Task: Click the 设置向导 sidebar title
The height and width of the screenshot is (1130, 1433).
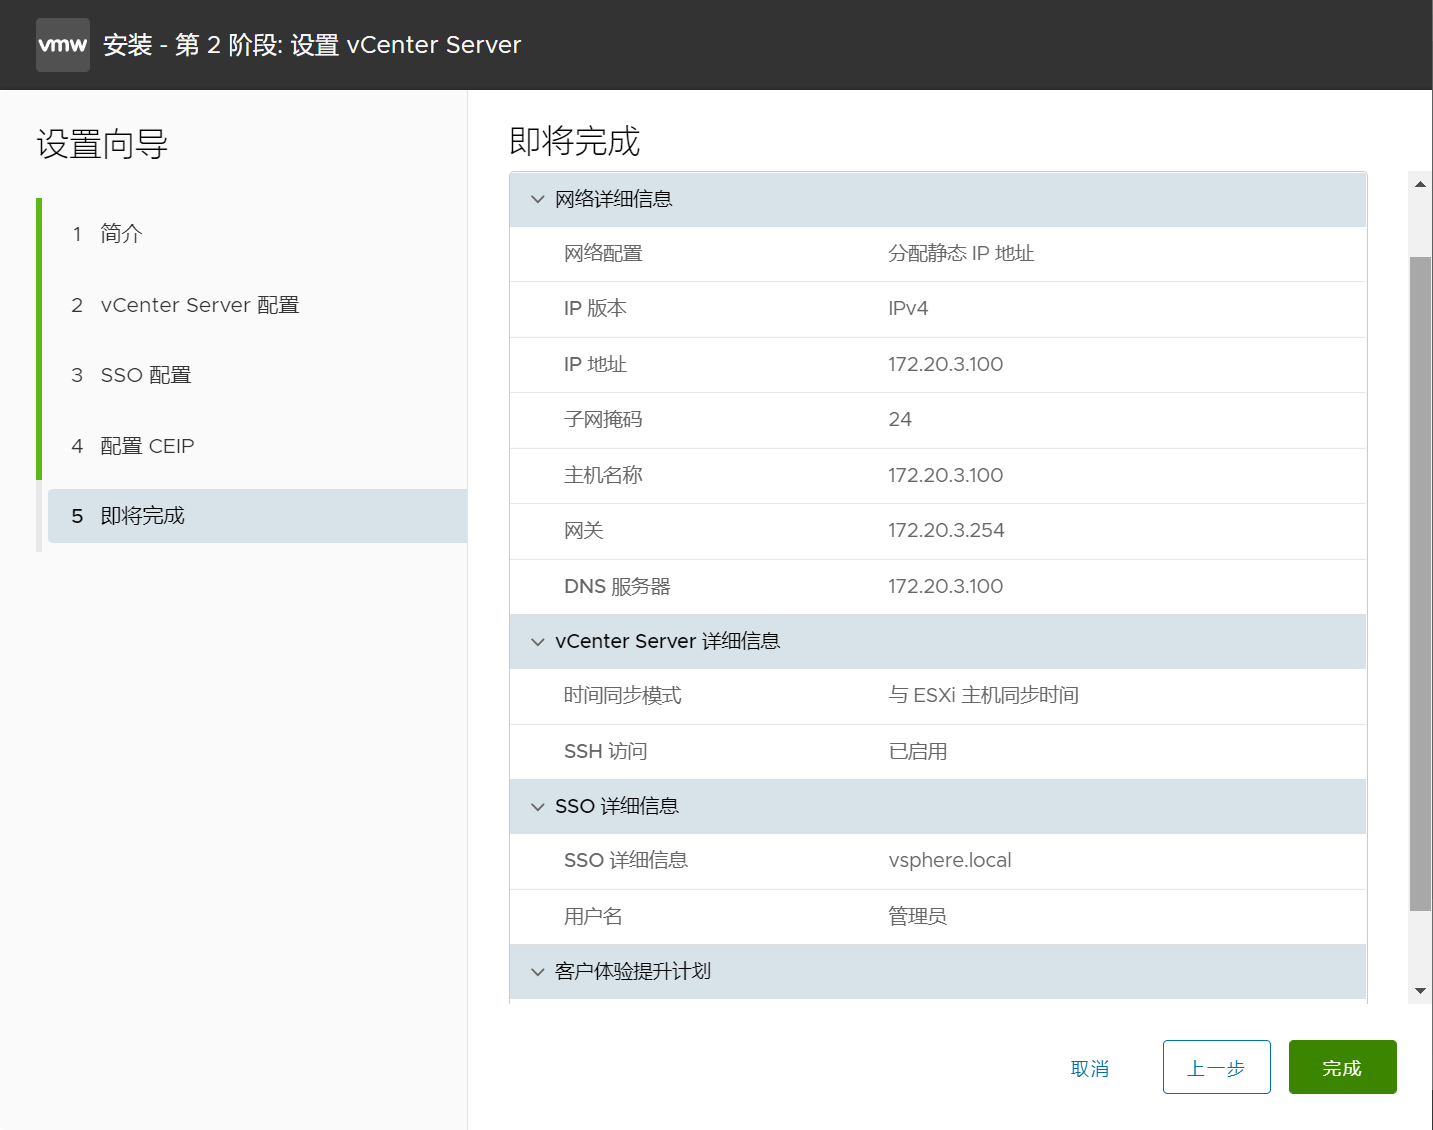Action: pyautogui.click(x=102, y=144)
